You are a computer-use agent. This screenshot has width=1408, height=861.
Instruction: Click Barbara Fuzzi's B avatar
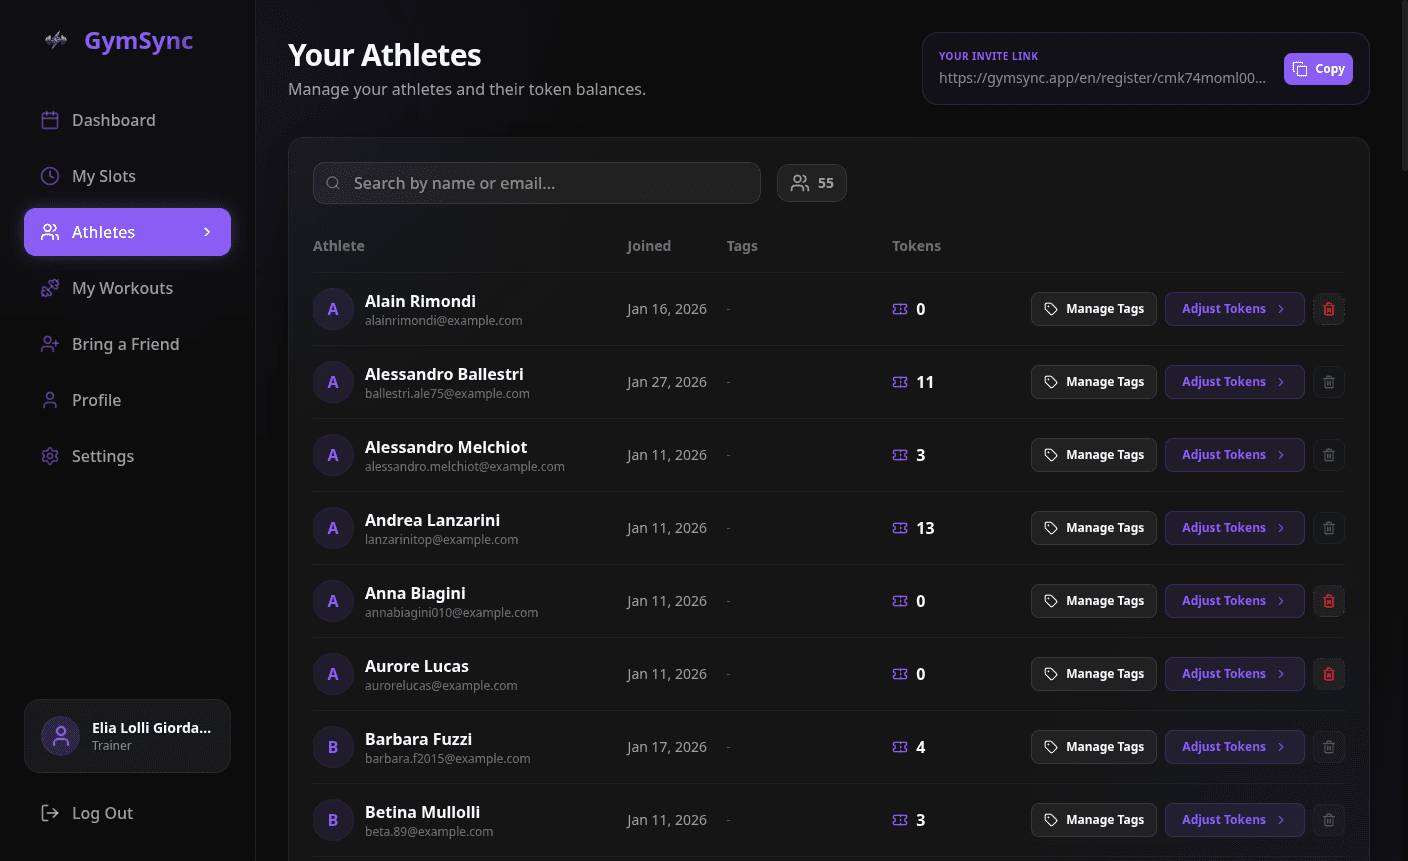pyautogui.click(x=333, y=747)
